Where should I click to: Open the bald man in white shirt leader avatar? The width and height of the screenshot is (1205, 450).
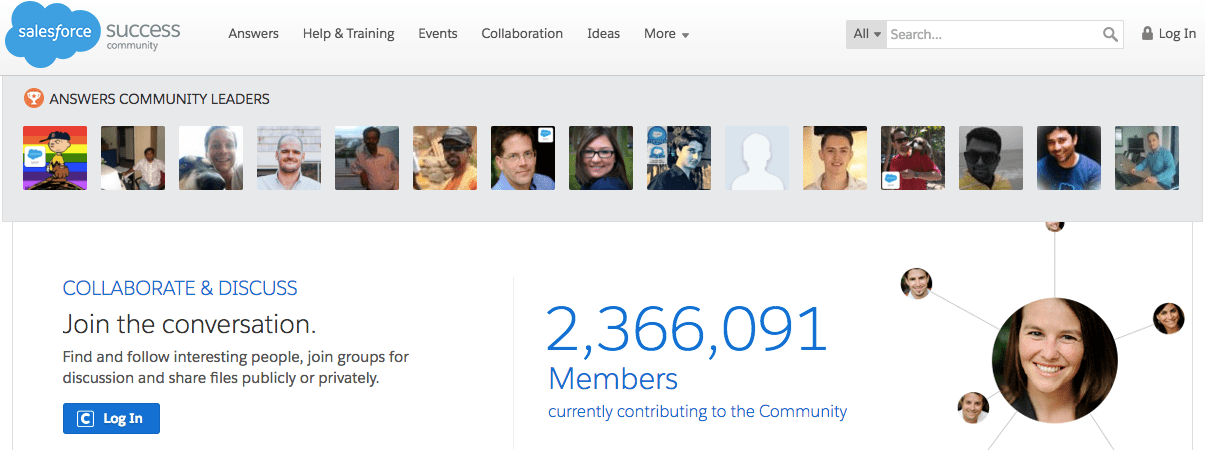[289, 158]
